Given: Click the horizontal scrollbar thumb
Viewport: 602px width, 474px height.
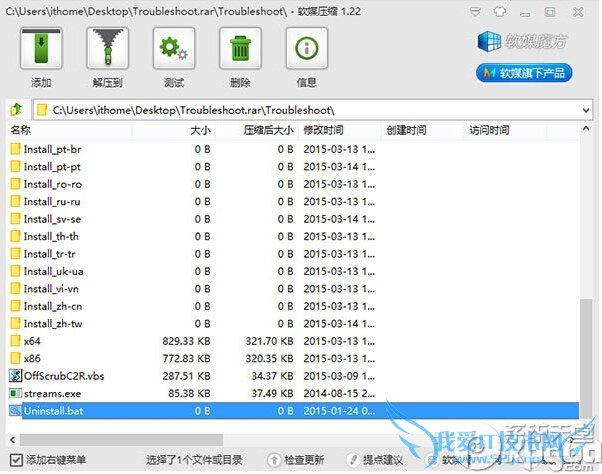Looking at the screenshot, I should (121, 440).
